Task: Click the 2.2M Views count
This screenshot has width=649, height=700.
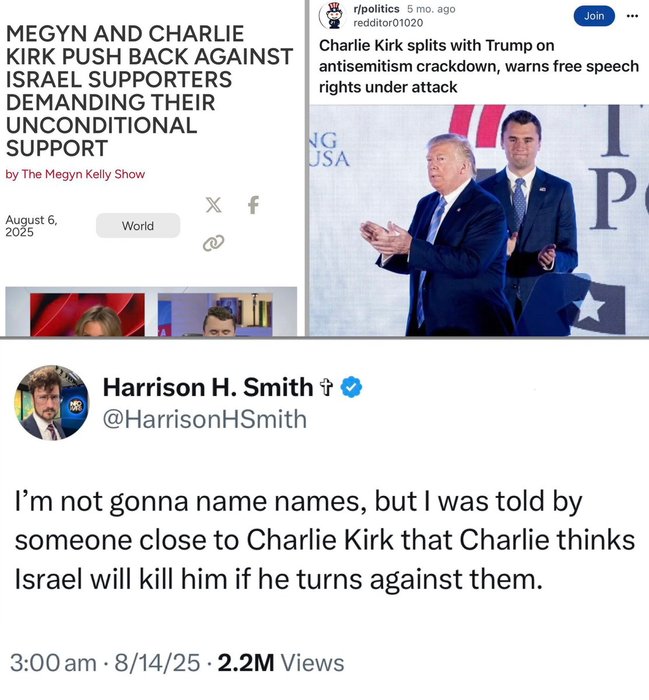Action: click(281, 662)
